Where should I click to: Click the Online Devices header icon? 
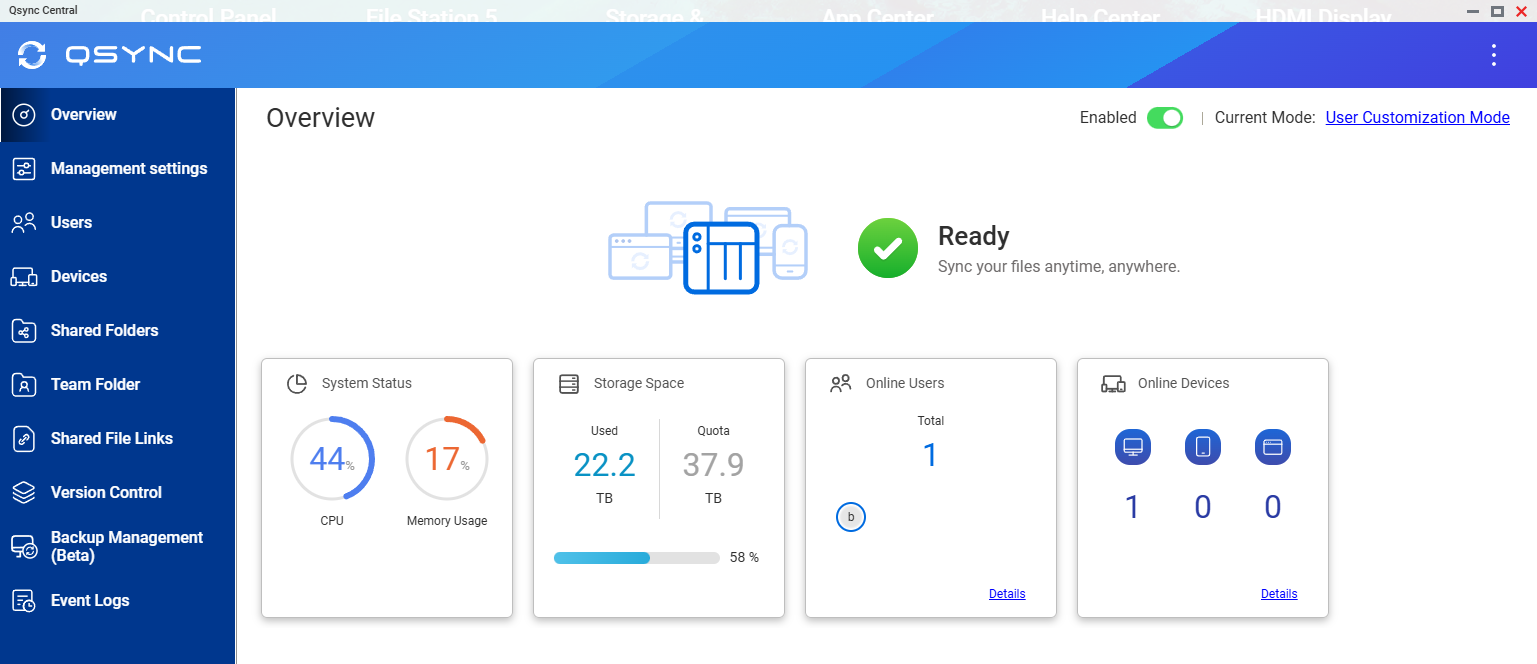(x=1113, y=384)
